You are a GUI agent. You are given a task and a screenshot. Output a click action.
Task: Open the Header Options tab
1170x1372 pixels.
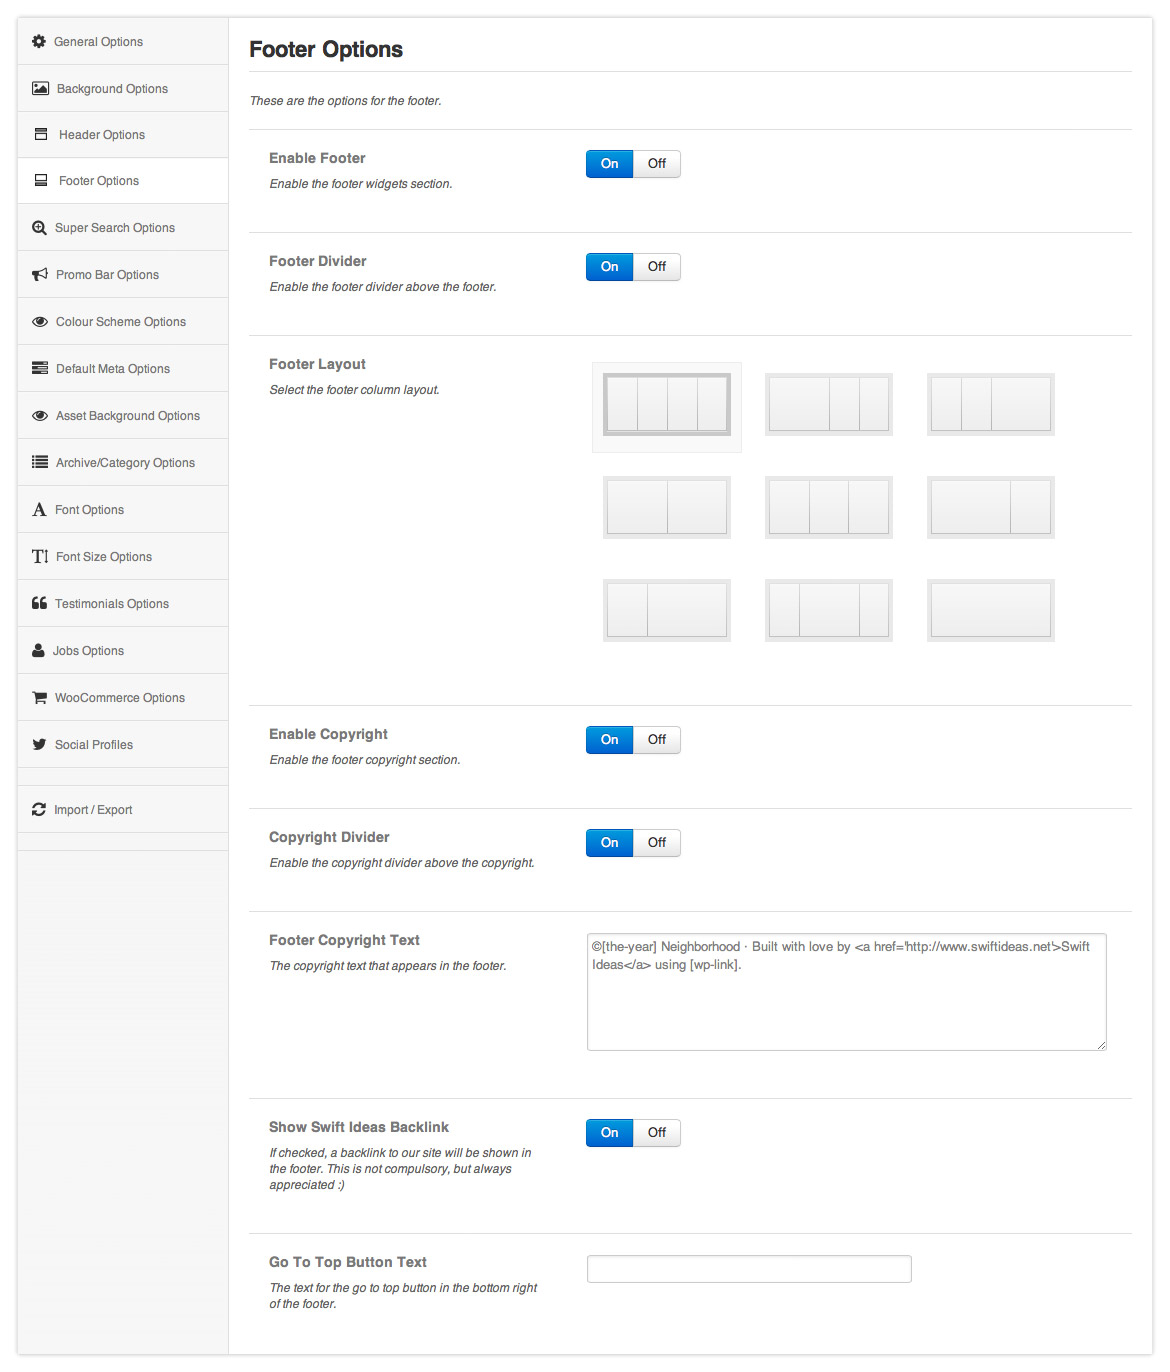[101, 135]
